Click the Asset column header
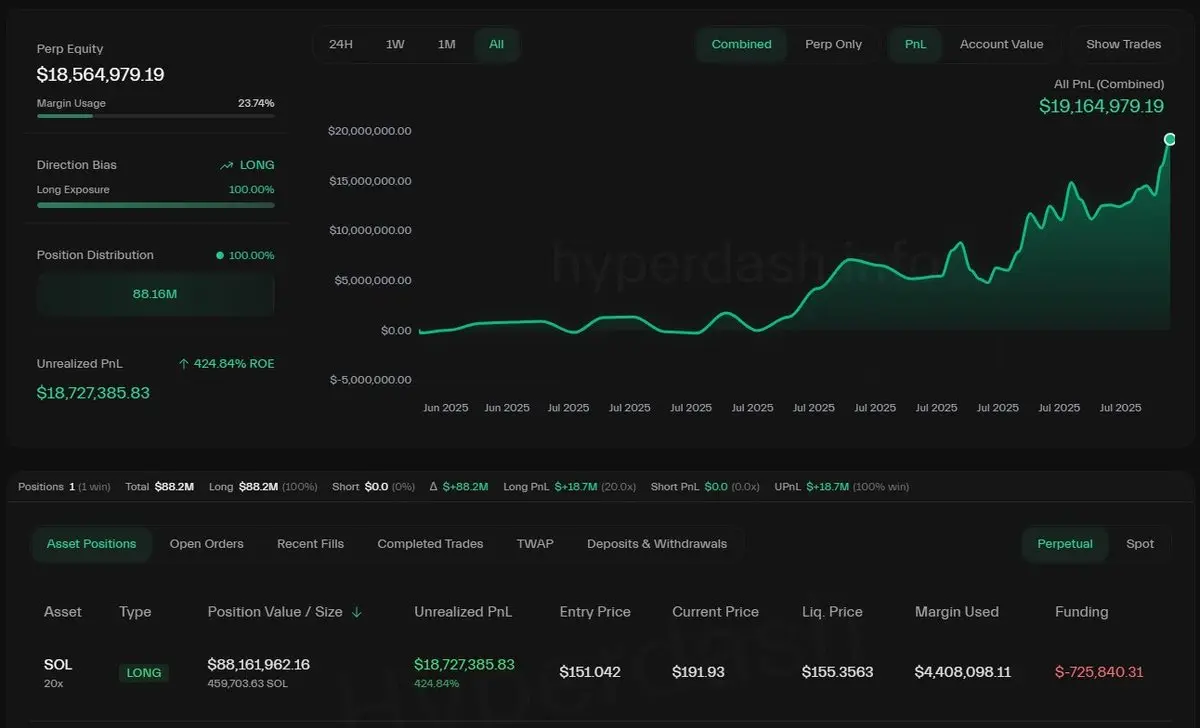Viewport: 1200px width, 728px height. click(63, 612)
